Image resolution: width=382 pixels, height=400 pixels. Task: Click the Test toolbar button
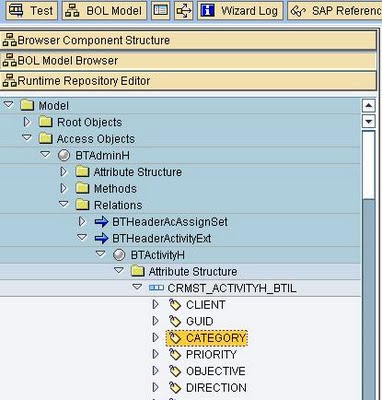[x=32, y=11]
